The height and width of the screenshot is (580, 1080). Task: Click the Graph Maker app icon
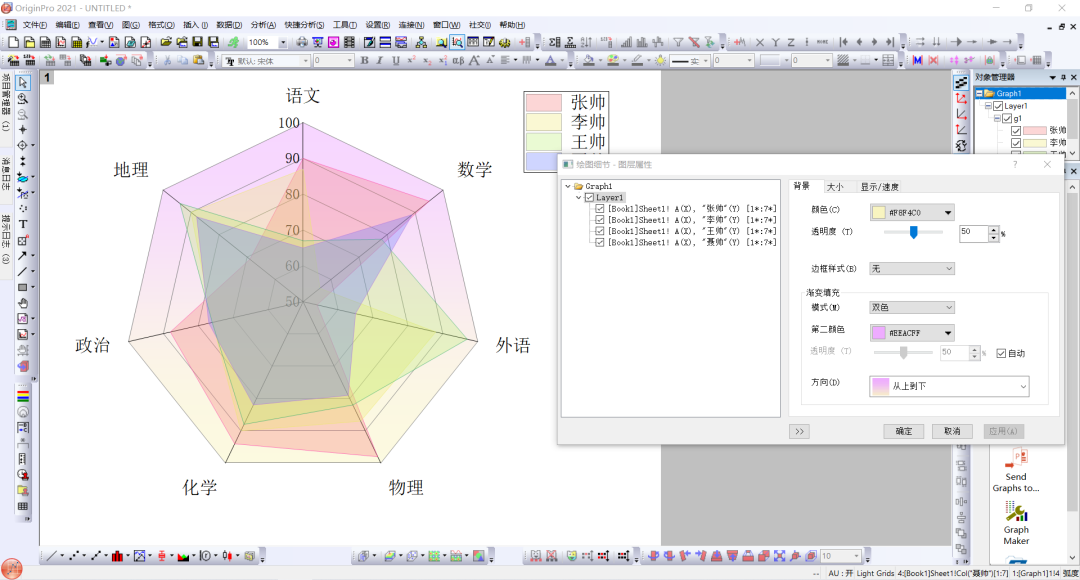pos(1016,523)
